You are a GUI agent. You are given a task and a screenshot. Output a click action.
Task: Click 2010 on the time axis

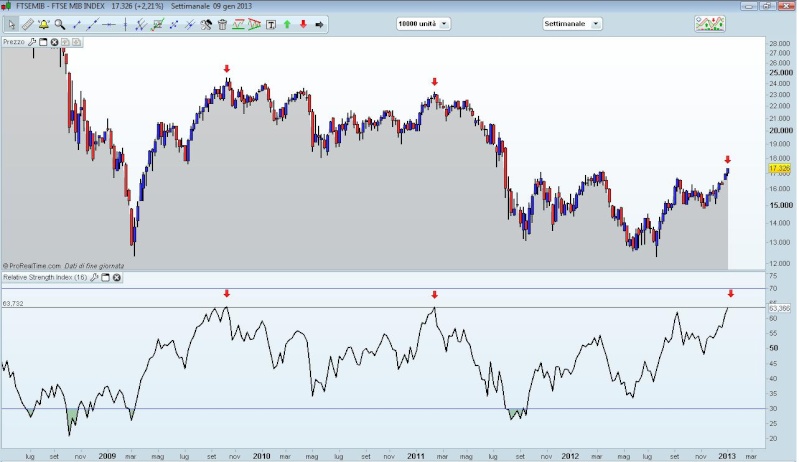(261, 456)
